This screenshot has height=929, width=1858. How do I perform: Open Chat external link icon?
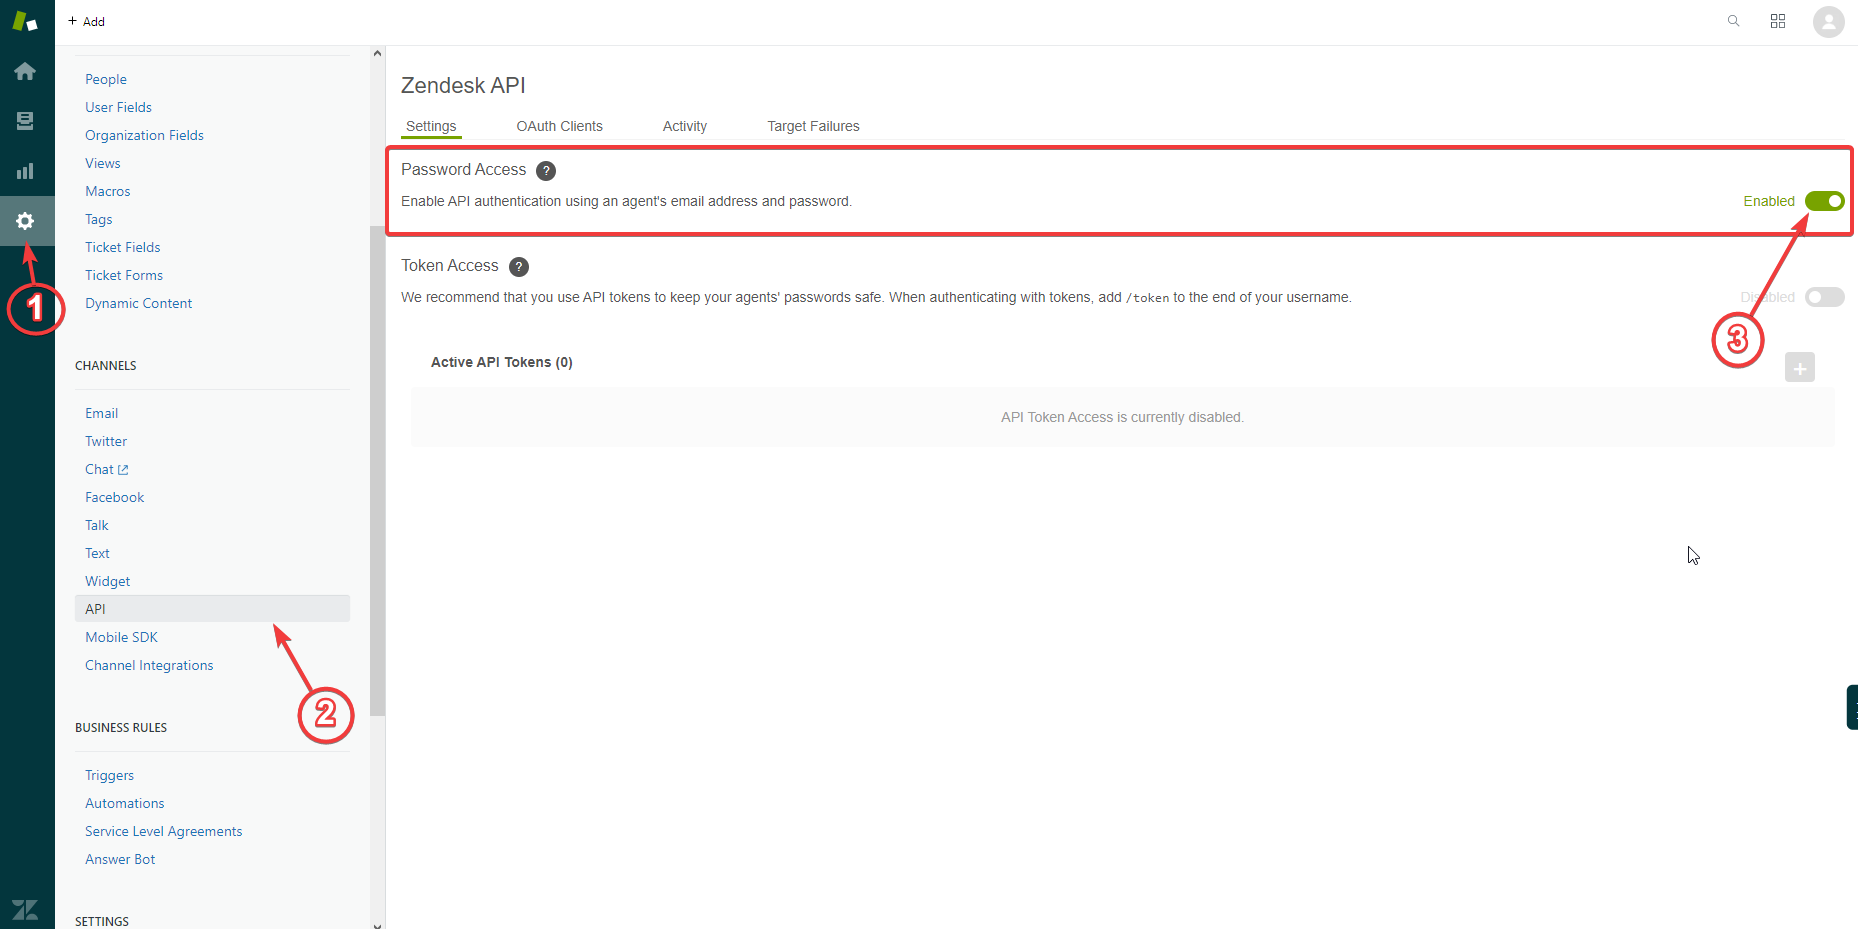(x=123, y=469)
